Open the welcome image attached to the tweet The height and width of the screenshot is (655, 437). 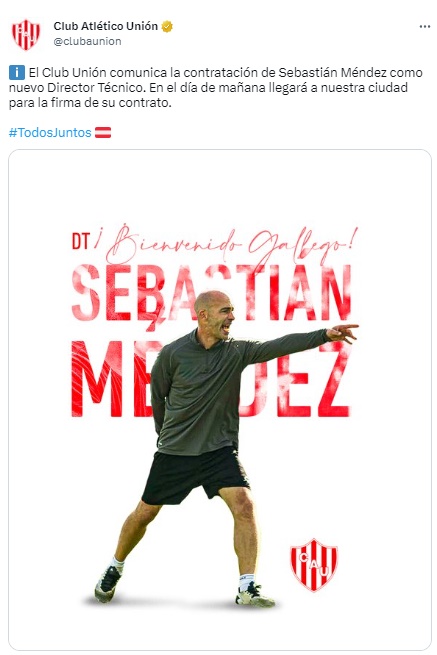pos(220,400)
